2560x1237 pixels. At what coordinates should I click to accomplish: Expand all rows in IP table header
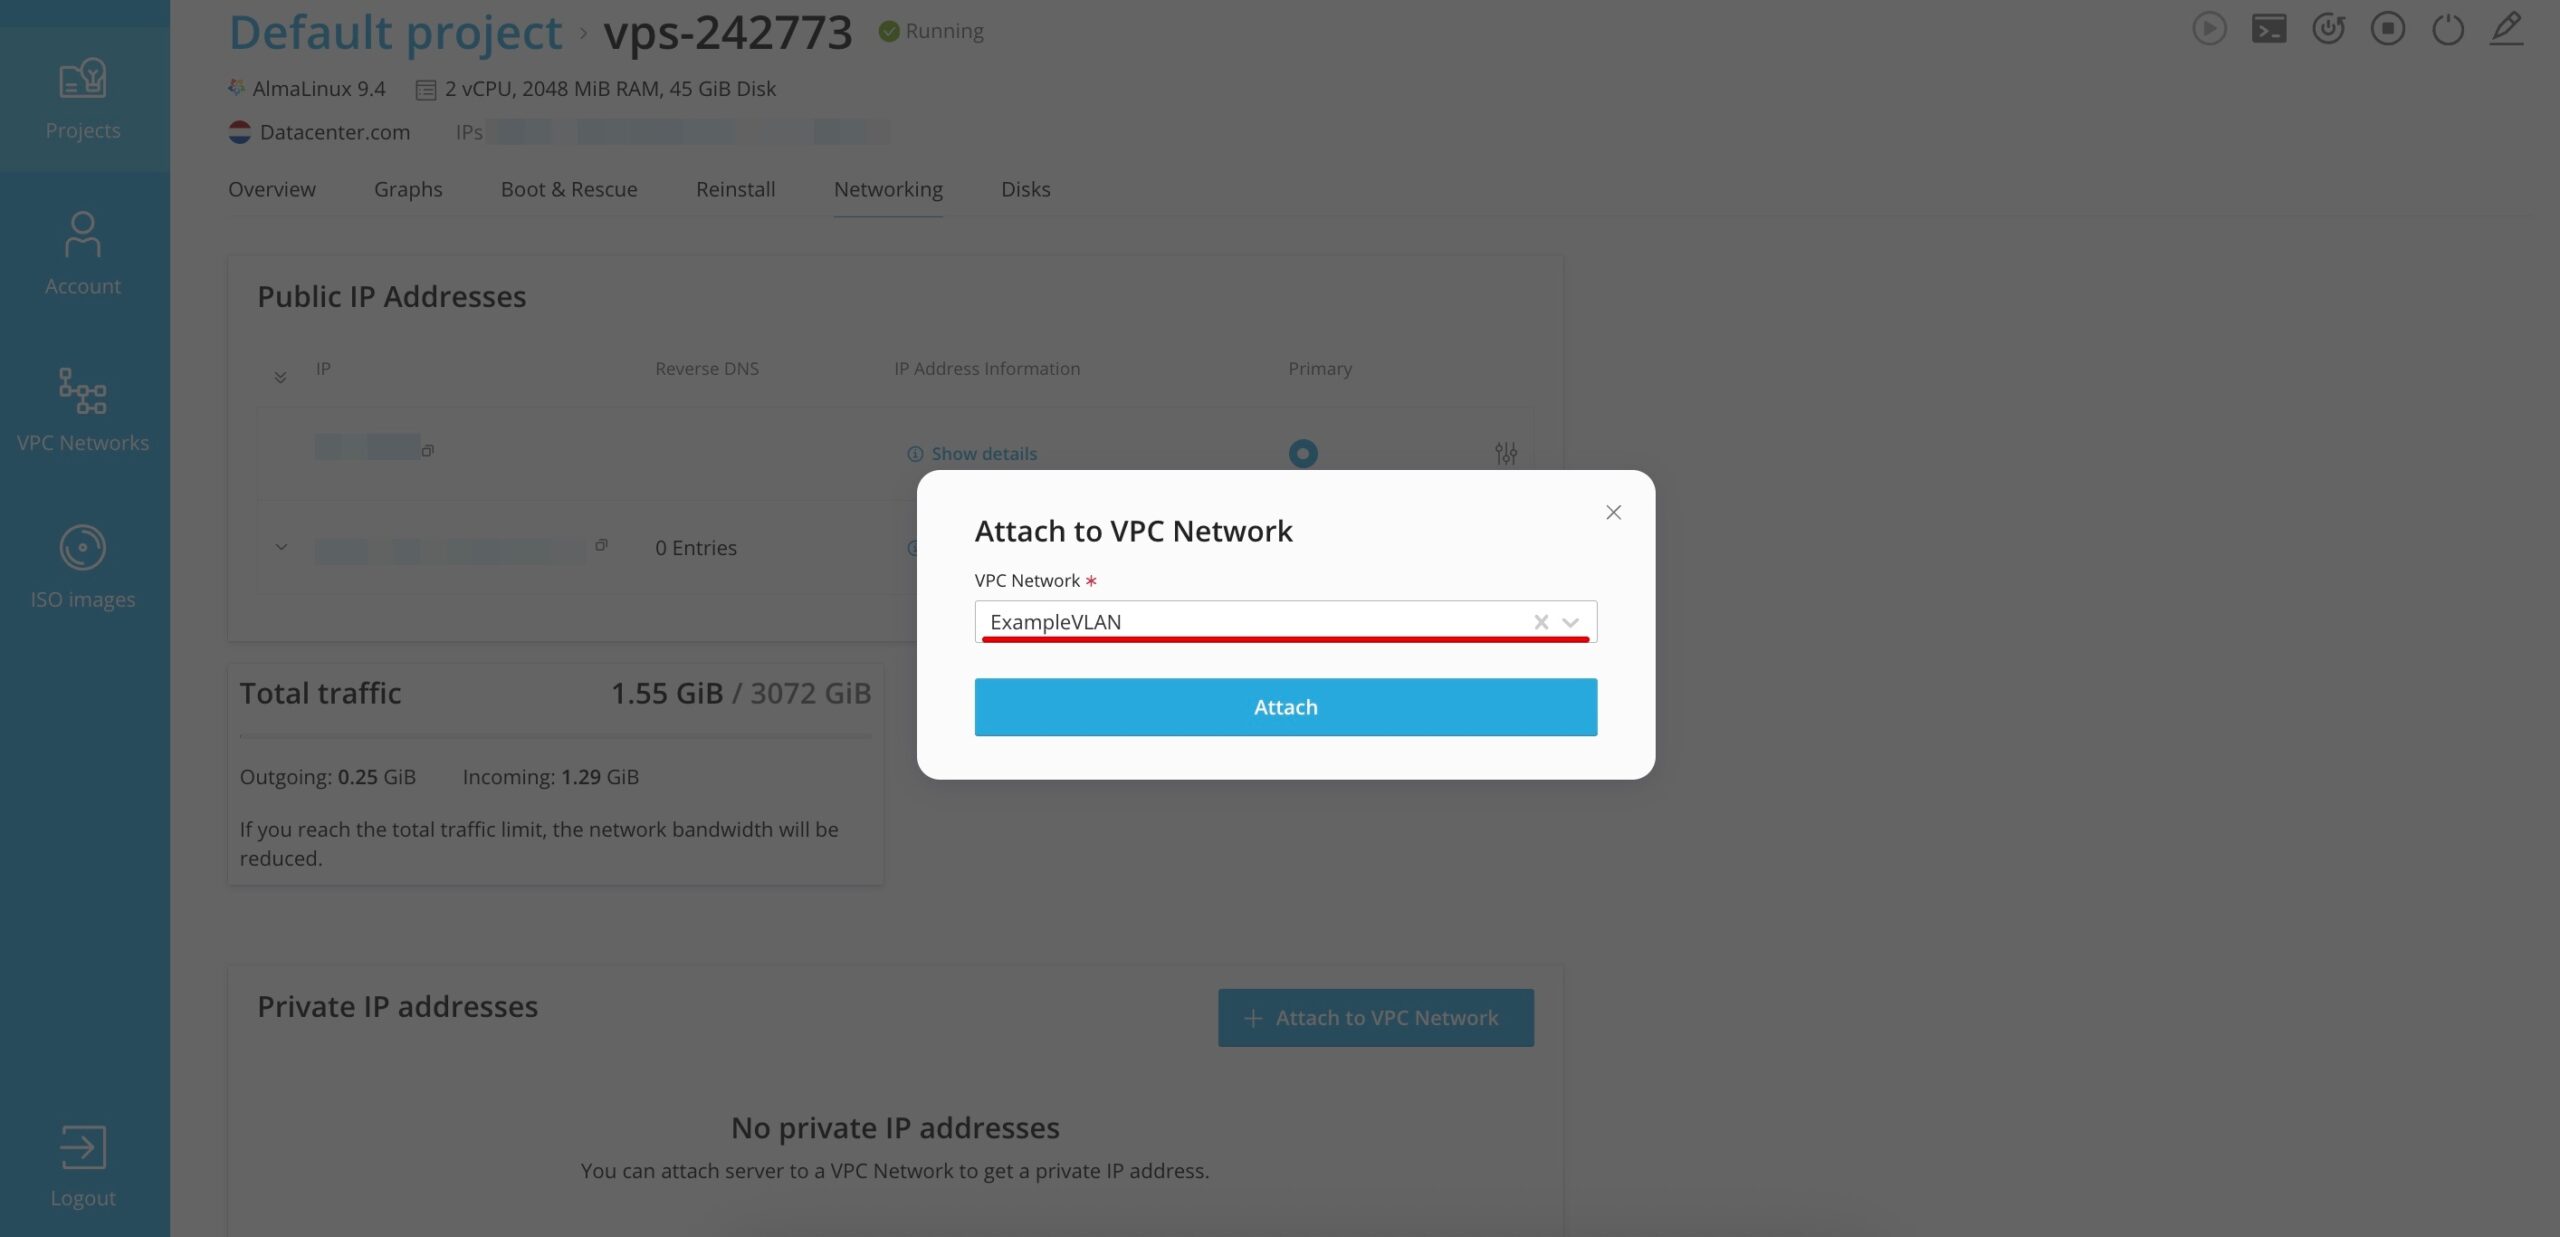(x=280, y=377)
